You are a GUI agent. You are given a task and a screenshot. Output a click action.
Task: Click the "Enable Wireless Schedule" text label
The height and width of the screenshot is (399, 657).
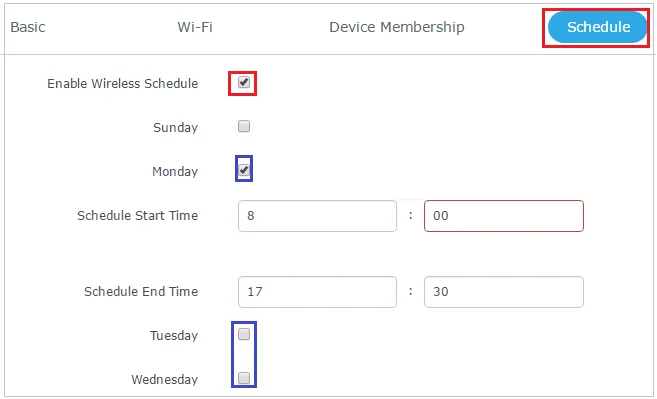pyautogui.click(x=122, y=83)
